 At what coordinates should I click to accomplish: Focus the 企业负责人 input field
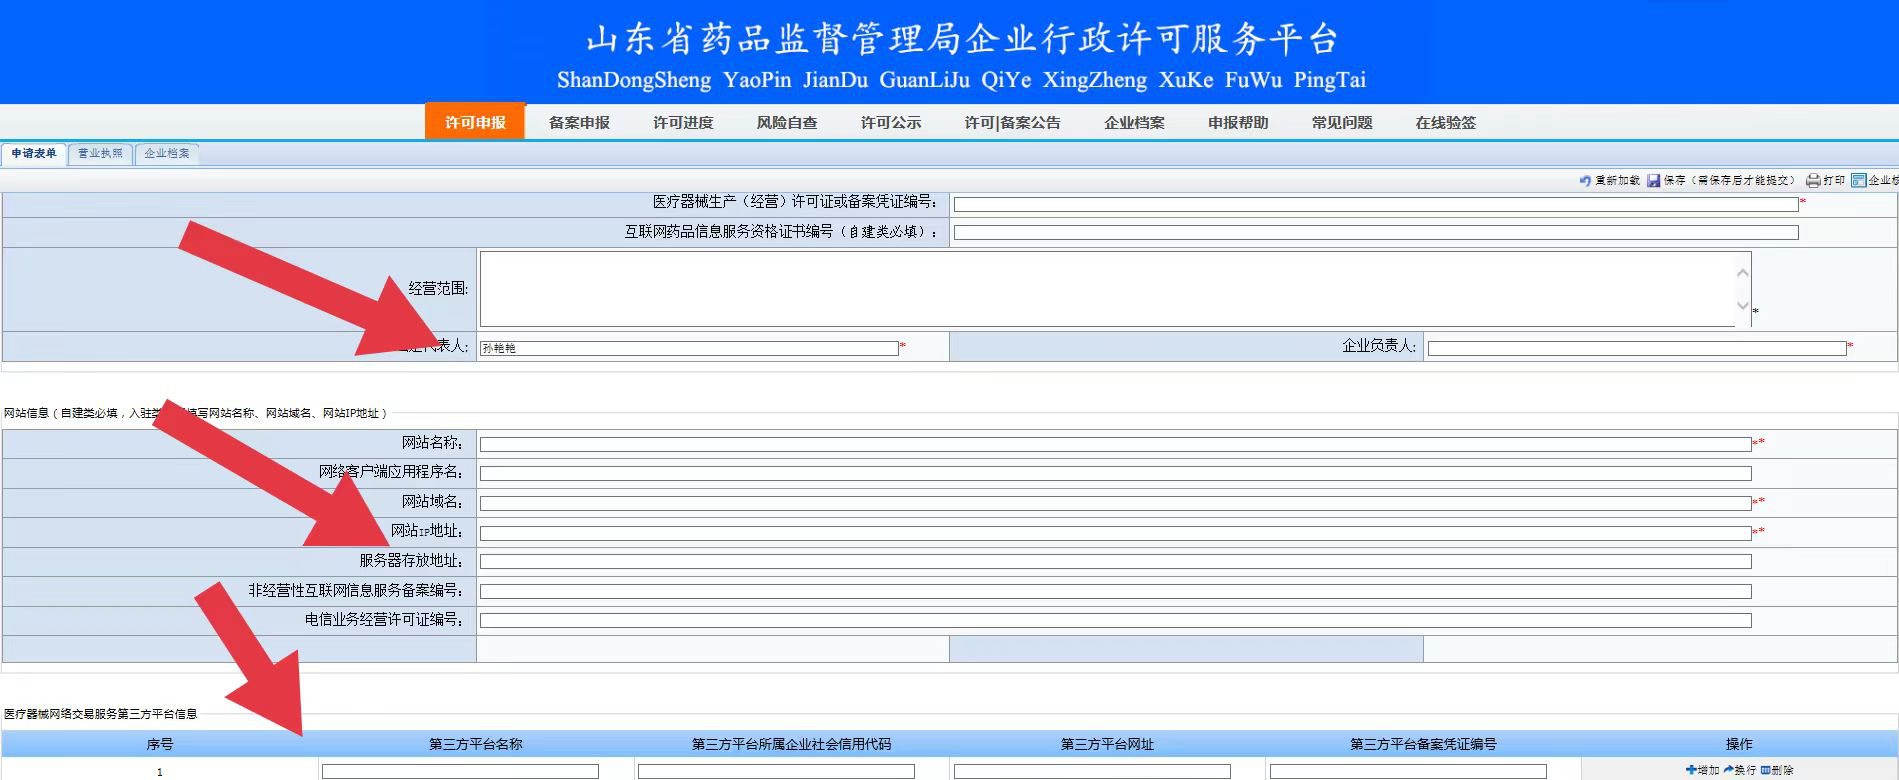click(1637, 348)
